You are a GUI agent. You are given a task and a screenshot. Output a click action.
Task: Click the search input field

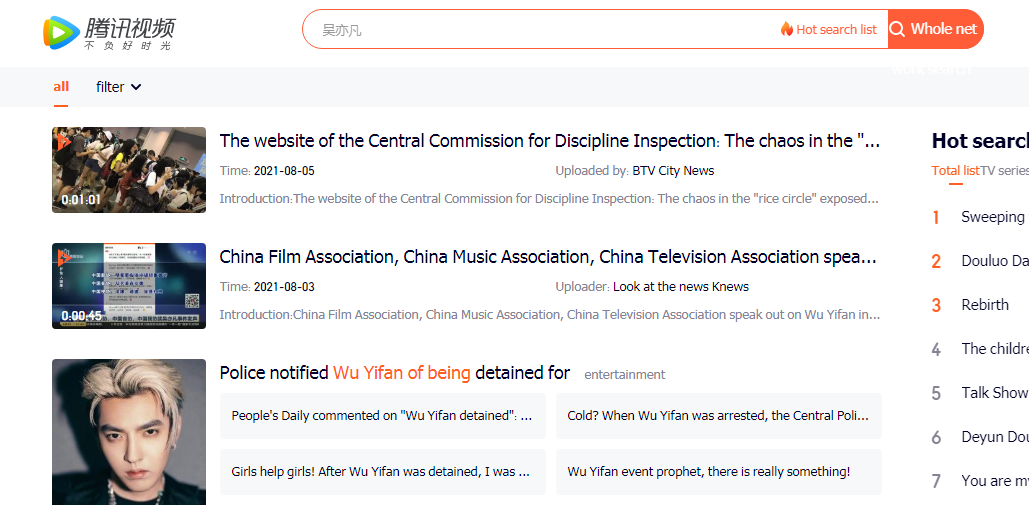pos(540,30)
